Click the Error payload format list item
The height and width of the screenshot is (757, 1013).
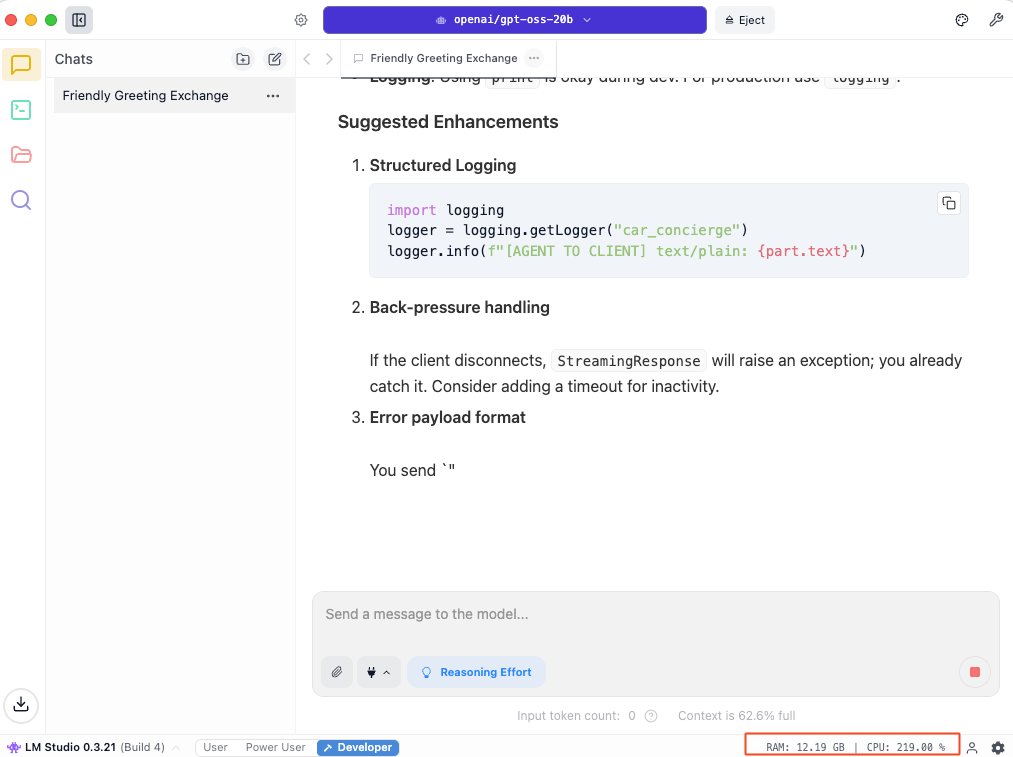447,417
